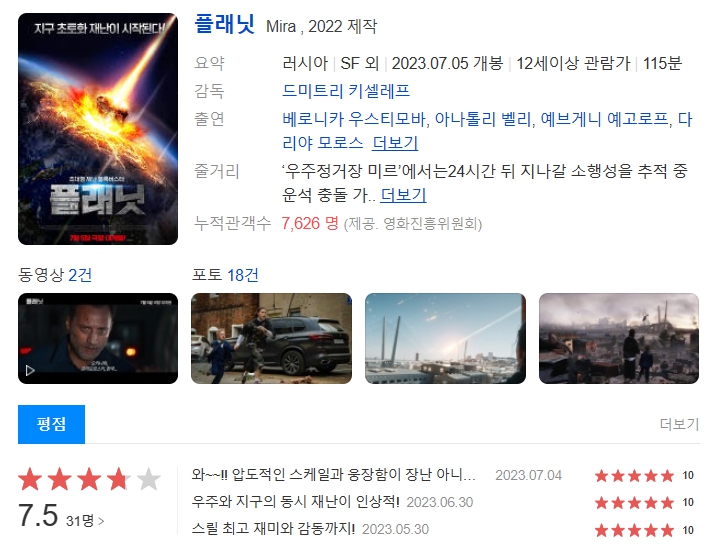Viewport: 720px width, 549px height.
Task: Open more ratings via gray 더보기
Action: (x=679, y=424)
